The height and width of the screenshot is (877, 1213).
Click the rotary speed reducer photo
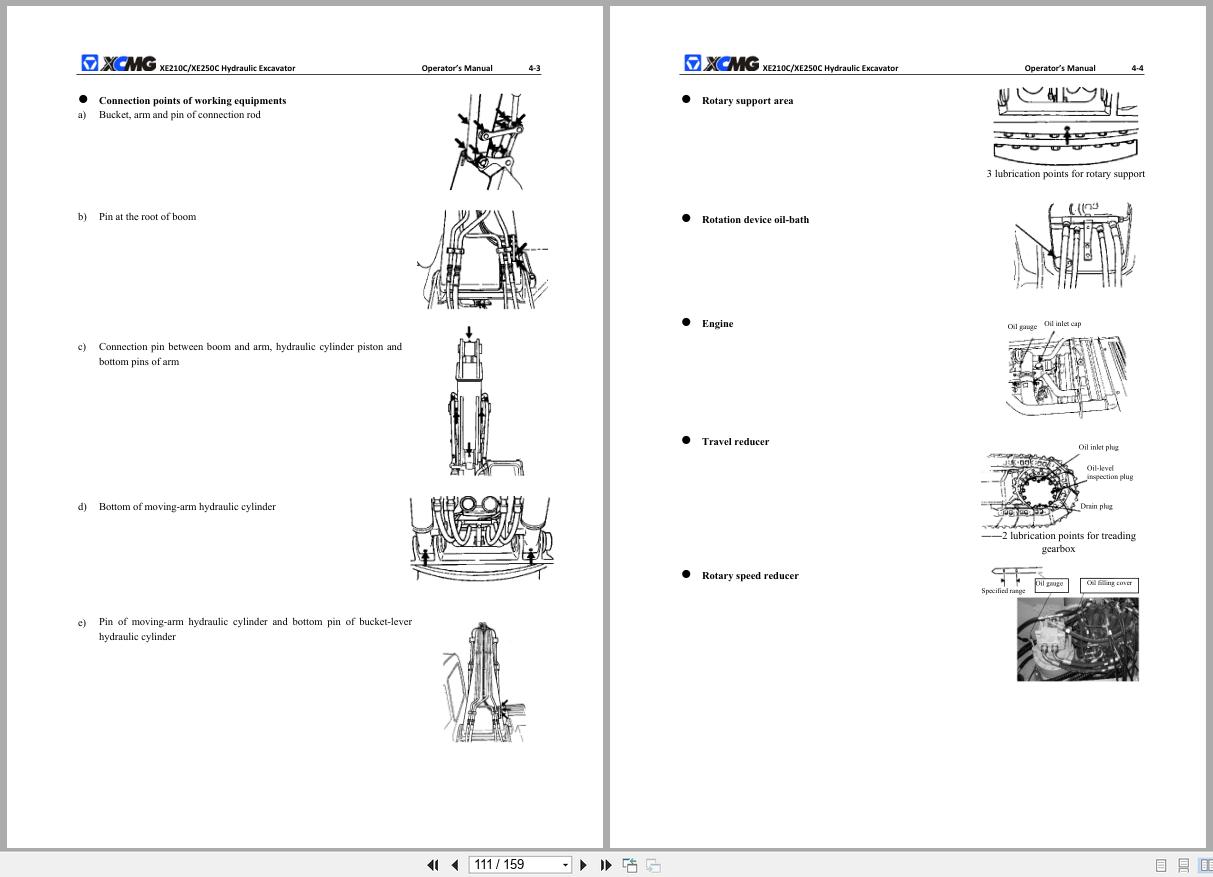[x=1078, y=639]
